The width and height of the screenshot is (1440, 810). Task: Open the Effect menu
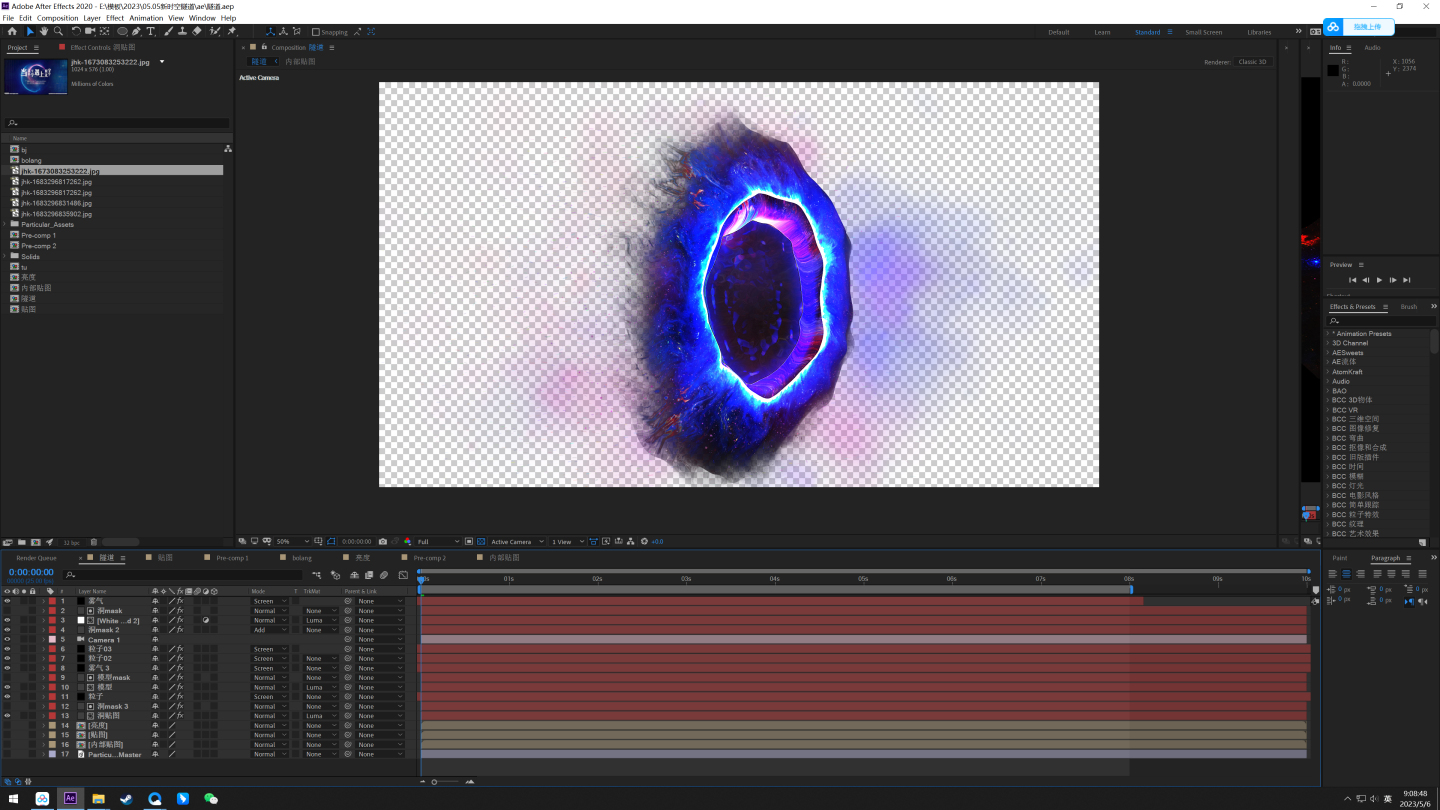point(115,18)
